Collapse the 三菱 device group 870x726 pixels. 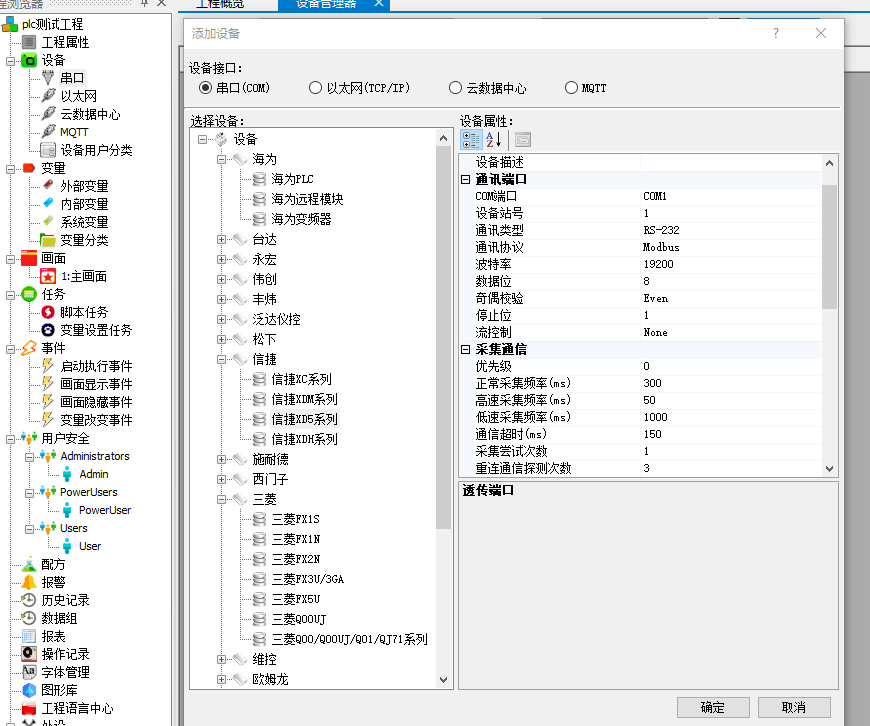point(221,499)
